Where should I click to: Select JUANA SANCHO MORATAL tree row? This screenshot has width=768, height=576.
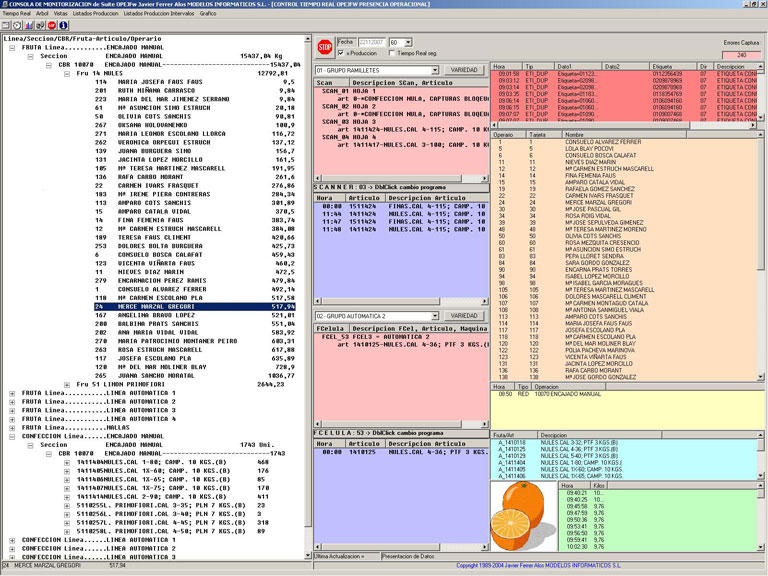point(195,376)
